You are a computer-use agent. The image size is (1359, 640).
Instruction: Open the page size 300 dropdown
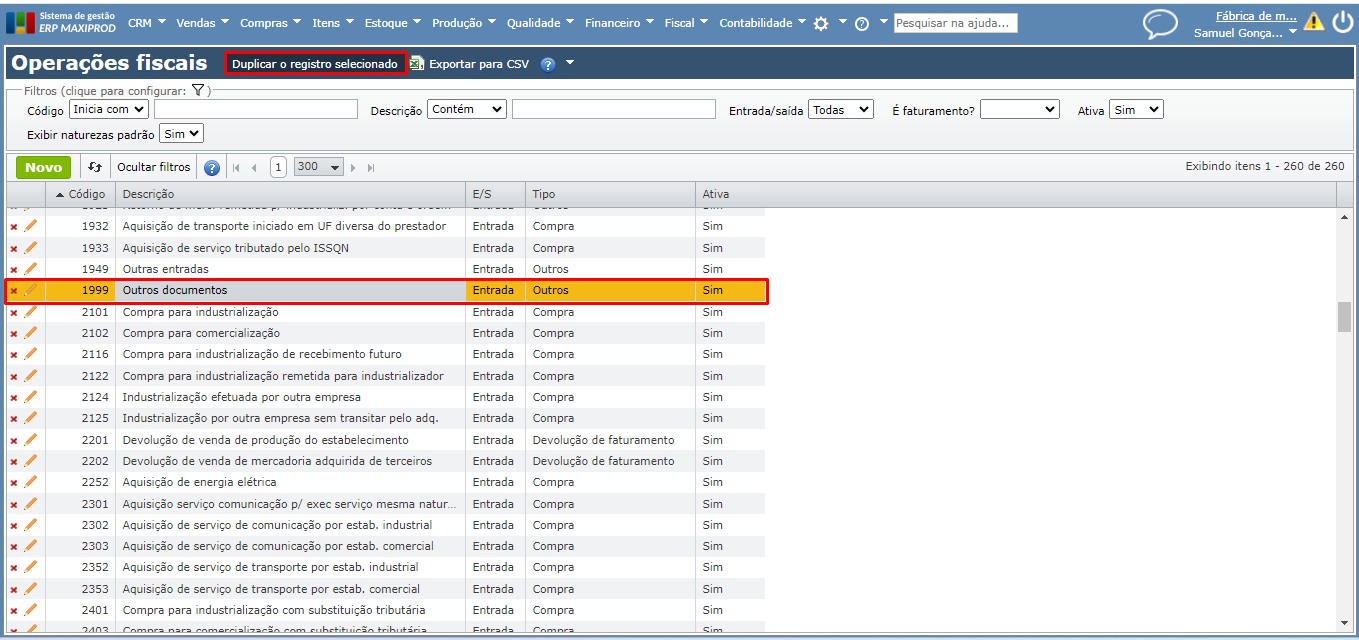(318, 167)
